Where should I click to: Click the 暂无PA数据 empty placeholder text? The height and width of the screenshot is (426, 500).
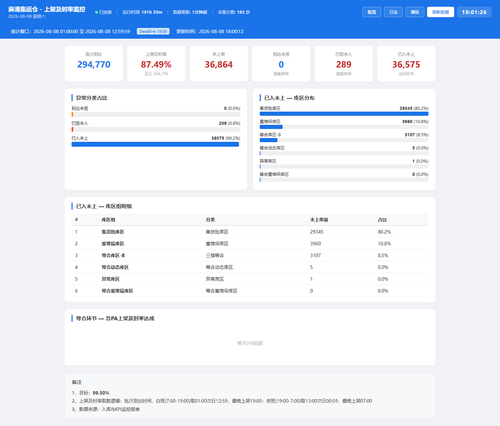pos(250,343)
